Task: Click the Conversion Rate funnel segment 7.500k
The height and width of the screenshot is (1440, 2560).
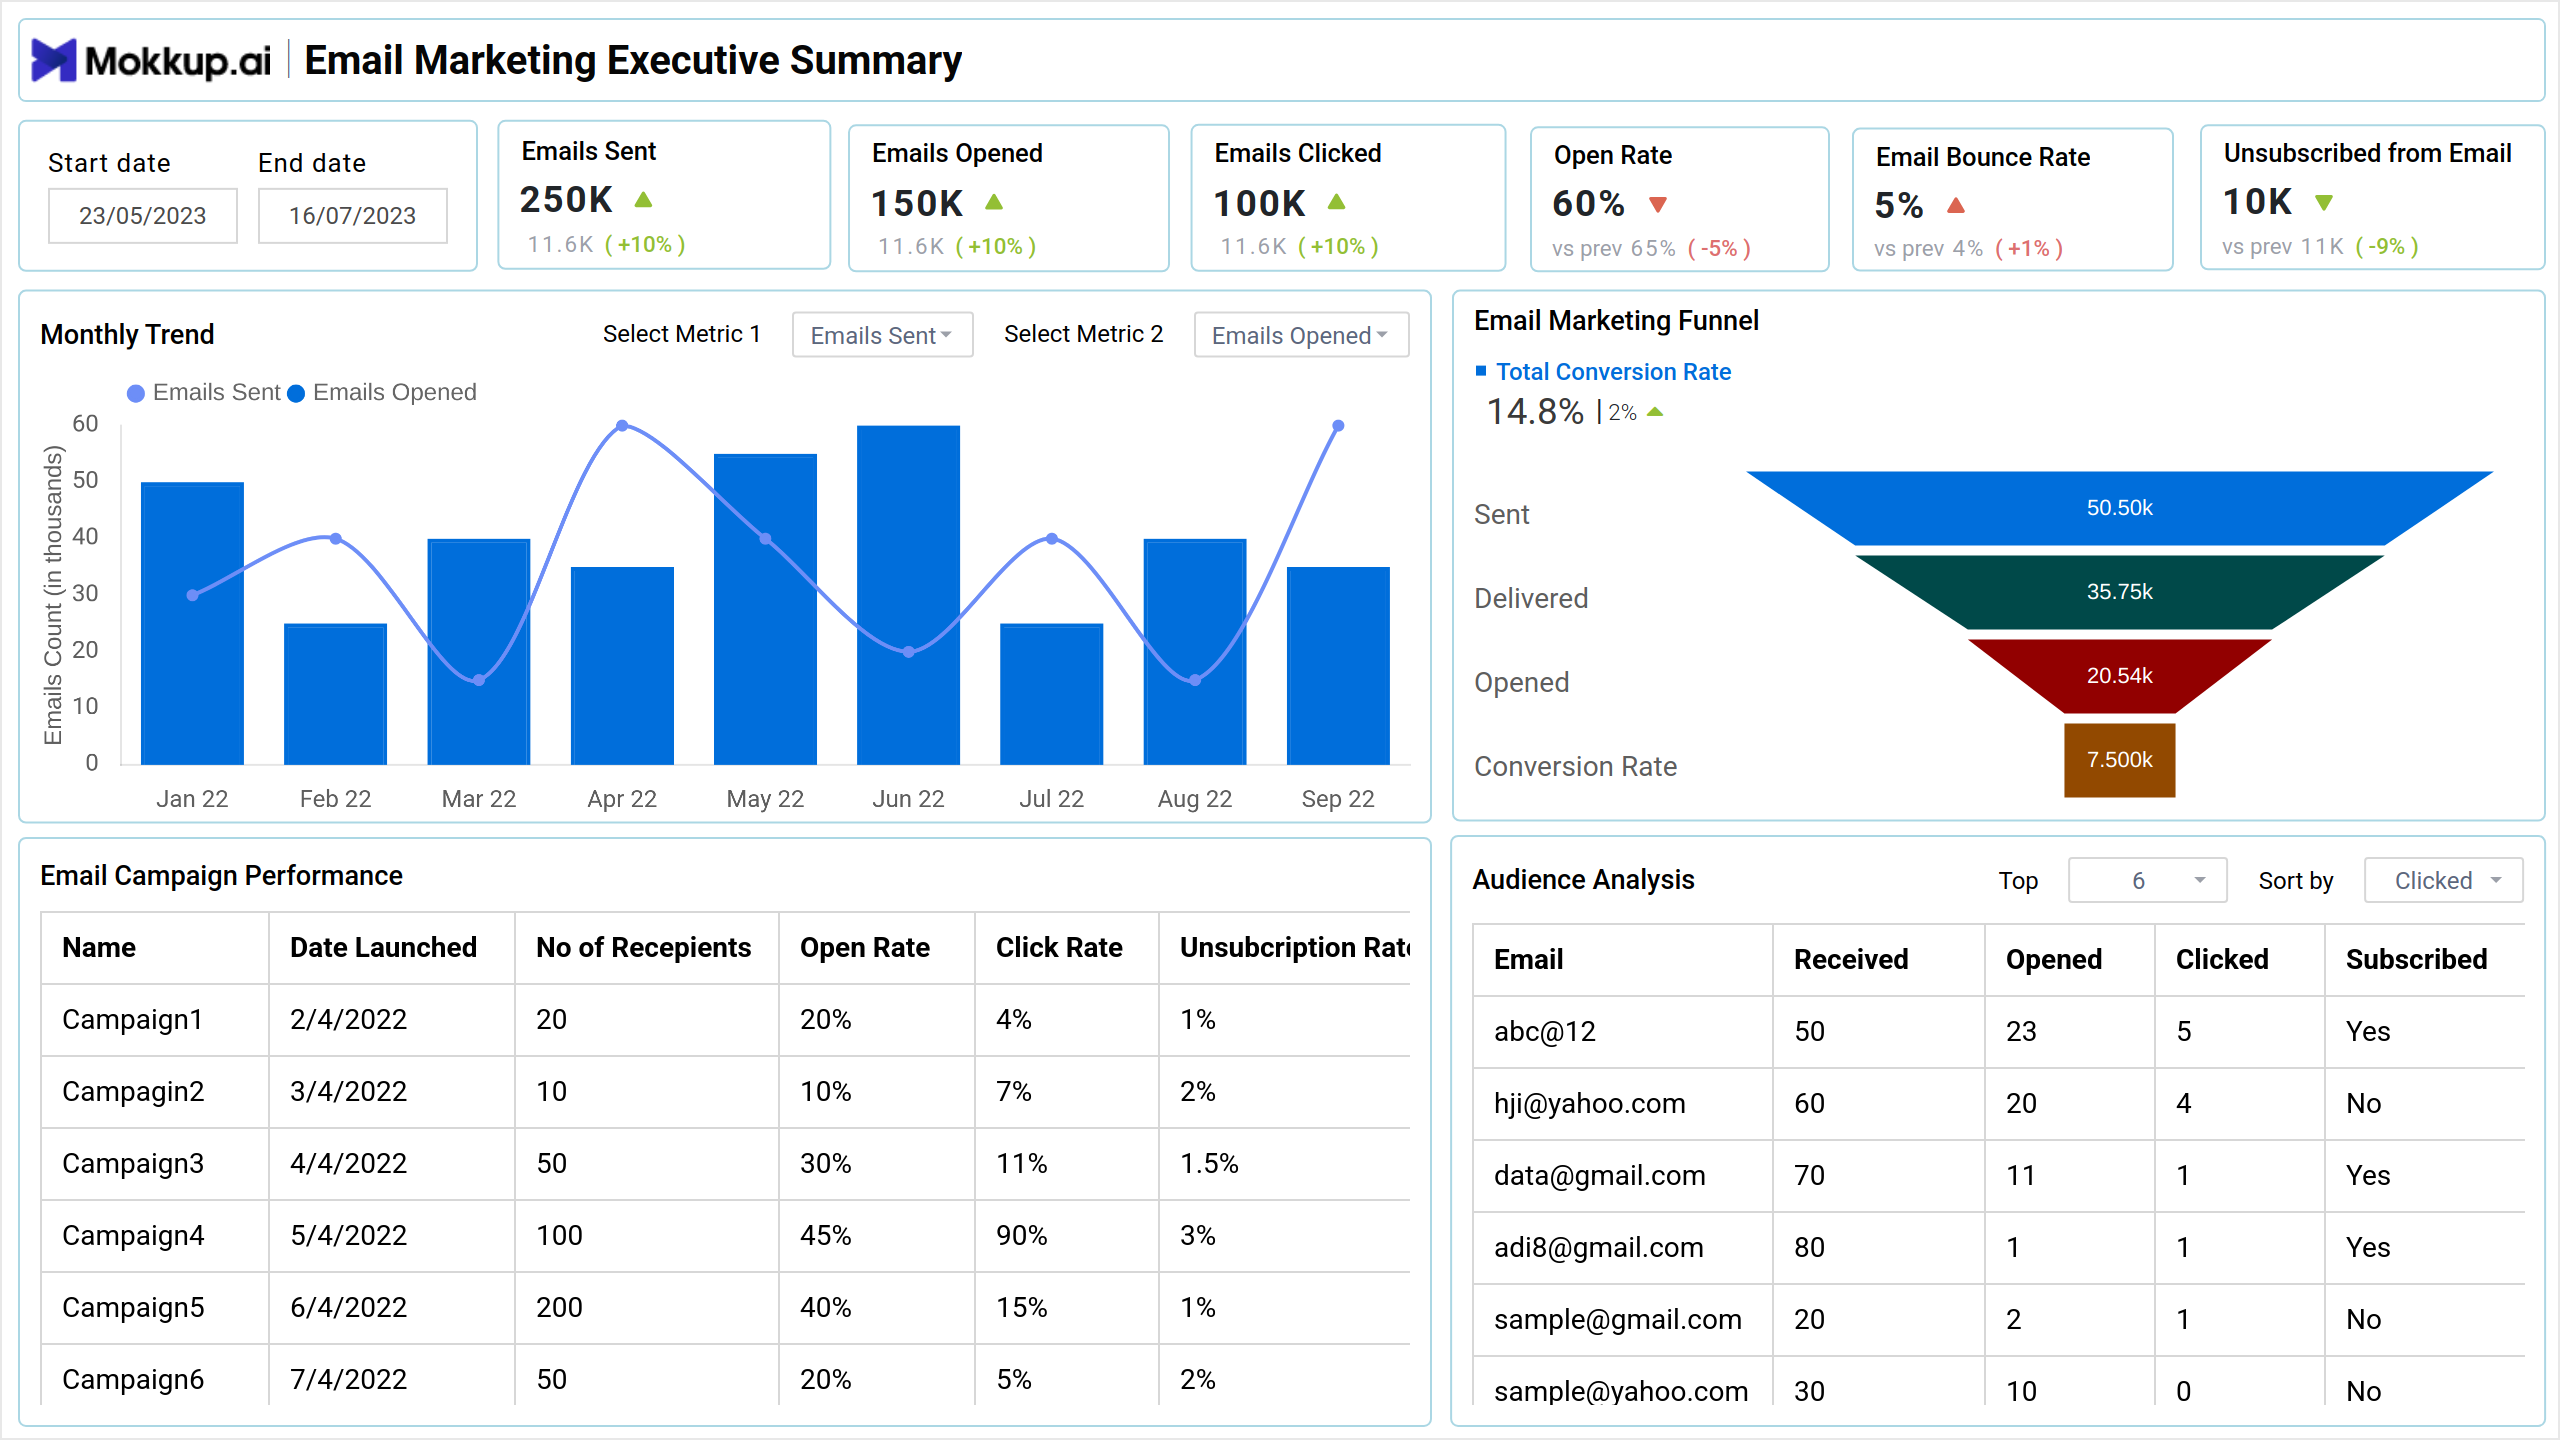Action: coord(2119,760)
